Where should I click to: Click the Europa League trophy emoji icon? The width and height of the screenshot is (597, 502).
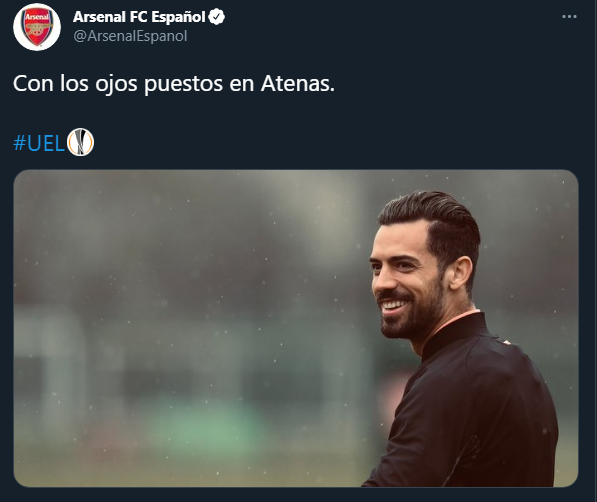(x=80, y=142)
